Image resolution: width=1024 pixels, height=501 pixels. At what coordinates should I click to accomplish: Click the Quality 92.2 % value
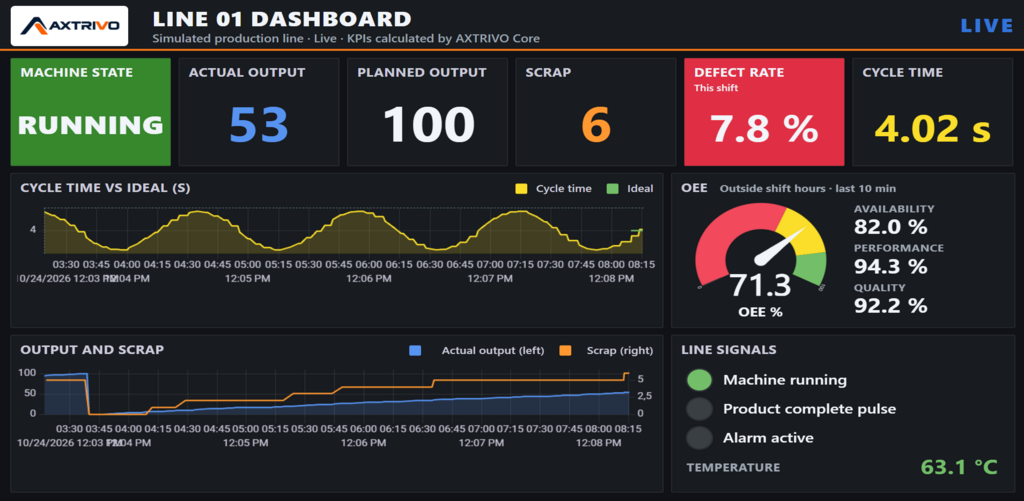pos(891,306)
